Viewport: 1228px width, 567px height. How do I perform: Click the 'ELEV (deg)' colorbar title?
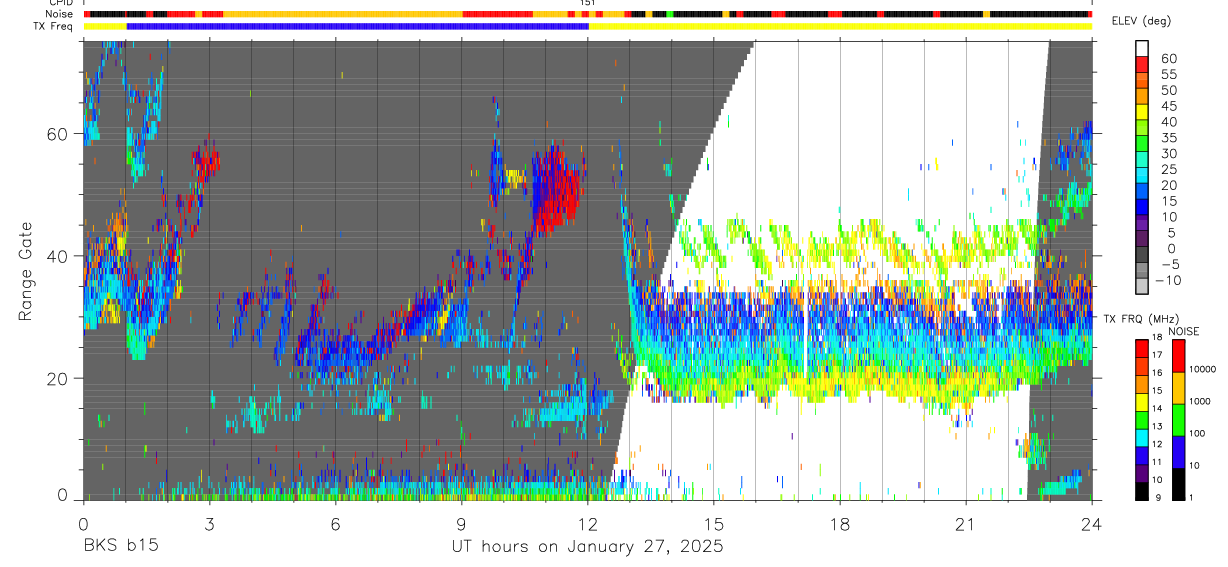pyautogui.click(x=1141, y=21)
